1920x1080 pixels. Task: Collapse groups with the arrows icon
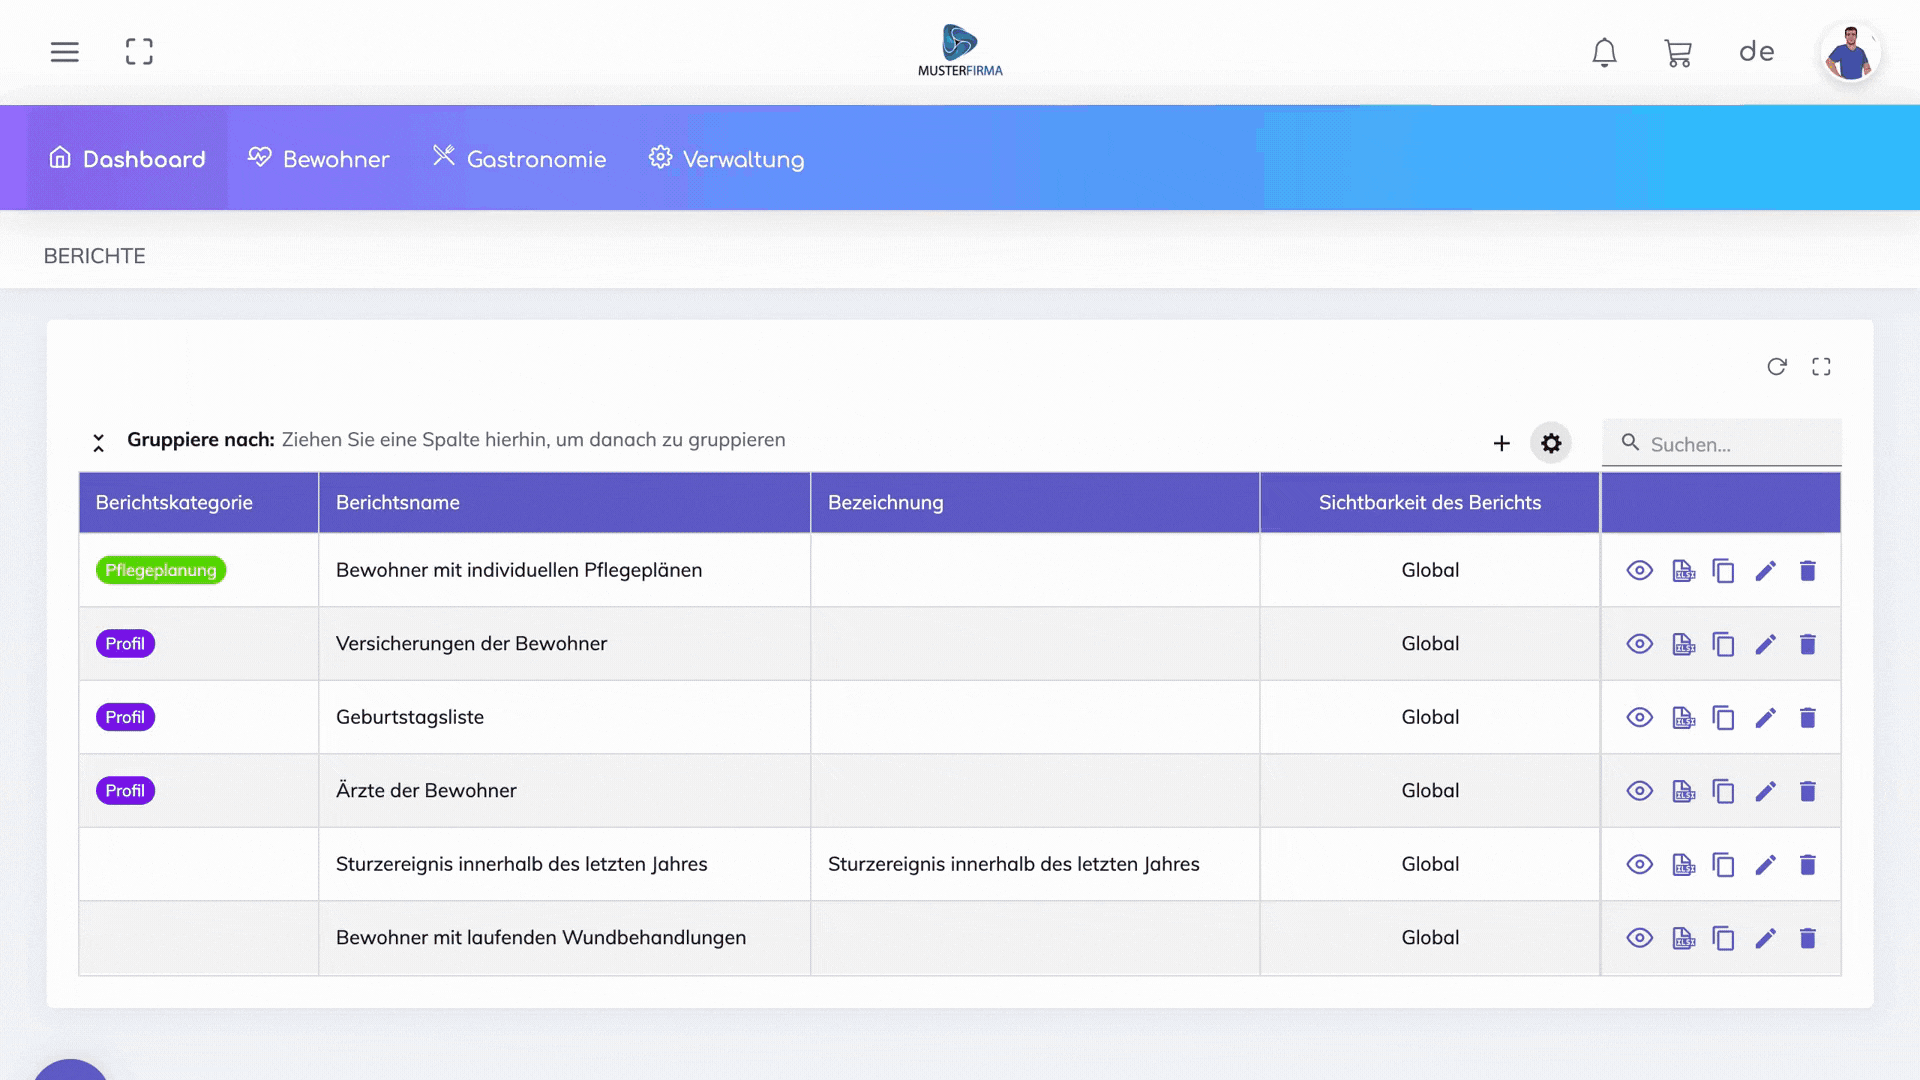coord(98,443)
